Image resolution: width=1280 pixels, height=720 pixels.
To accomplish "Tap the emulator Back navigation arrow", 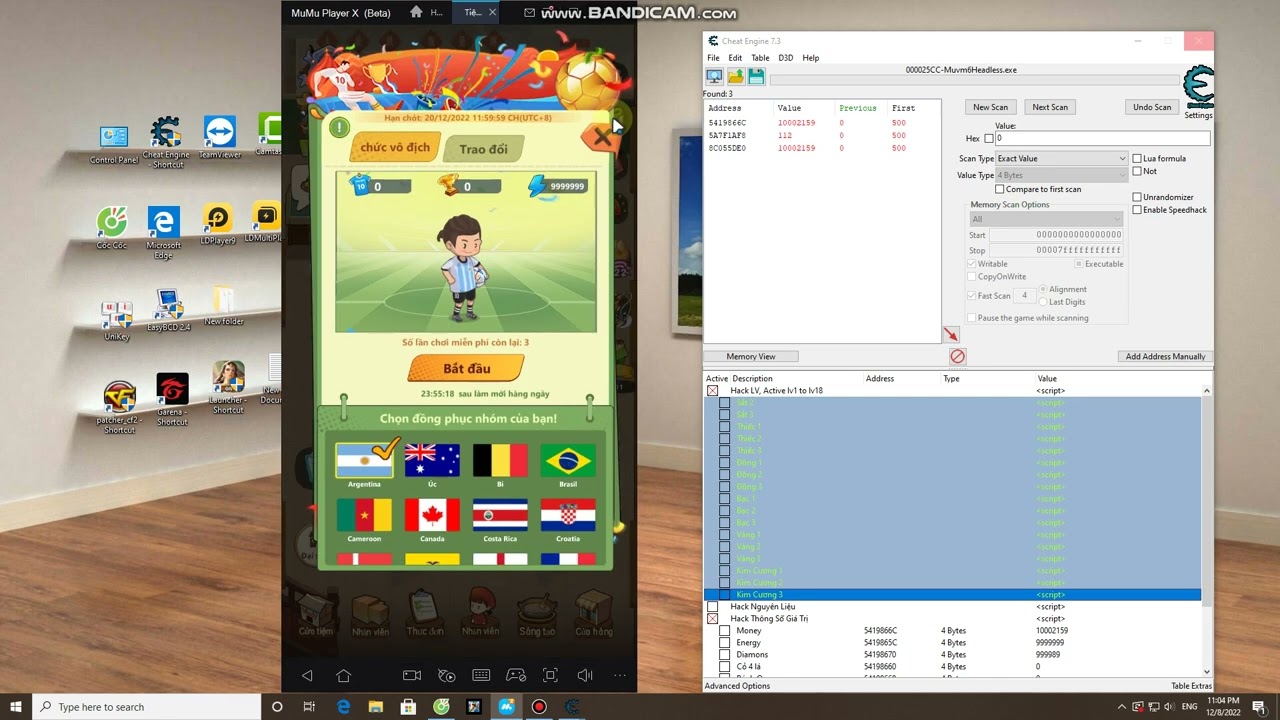I will [307, 676].
